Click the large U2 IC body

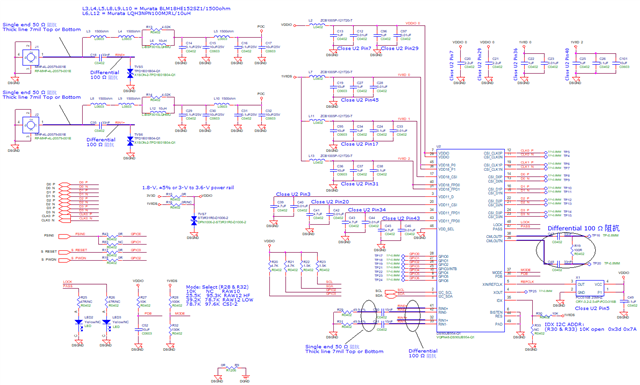(x=470, y=242)
